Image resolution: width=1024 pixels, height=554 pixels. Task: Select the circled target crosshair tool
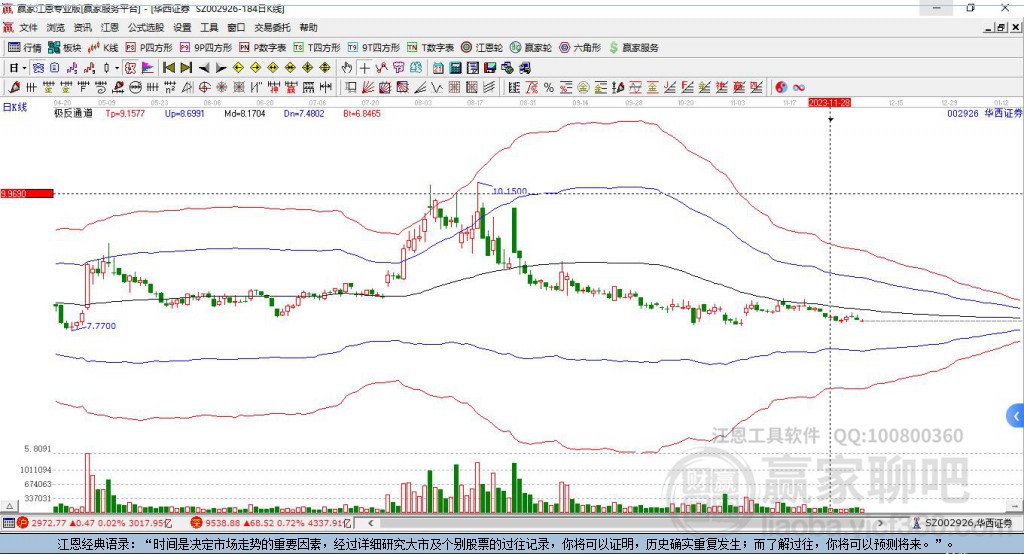pyautogui.click(x=204, y=88)
